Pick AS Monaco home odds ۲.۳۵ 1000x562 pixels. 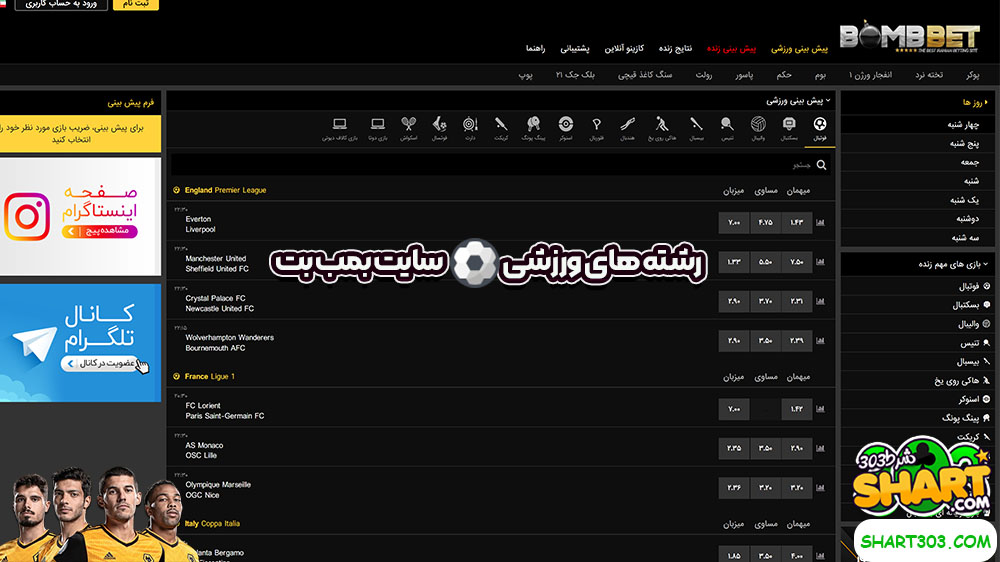[x=734, y=448]
